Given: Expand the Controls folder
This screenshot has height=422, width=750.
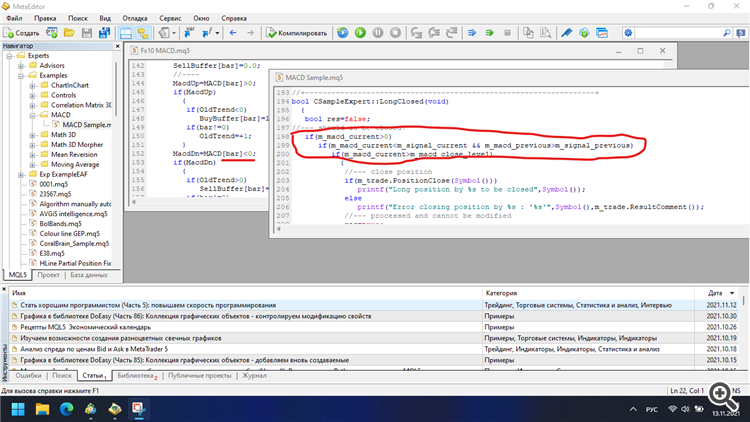Looking at the screenshot, I should pos(33,95).
